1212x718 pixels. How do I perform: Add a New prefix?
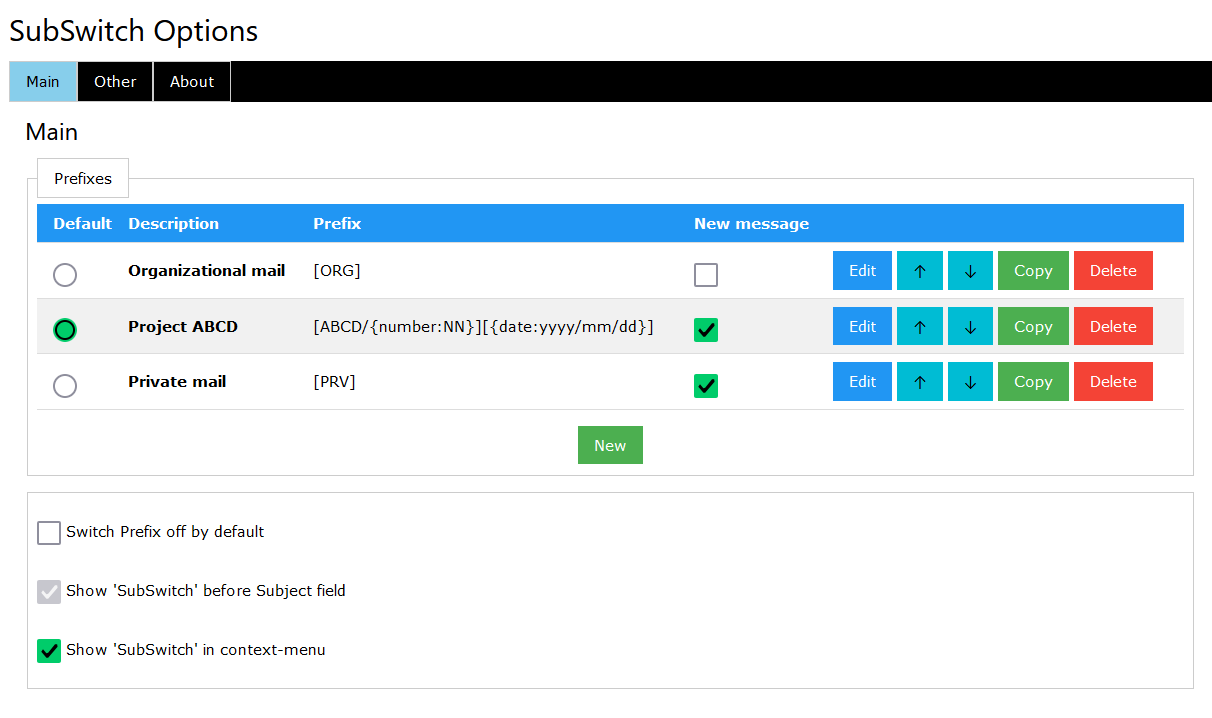tap(610, 445)
